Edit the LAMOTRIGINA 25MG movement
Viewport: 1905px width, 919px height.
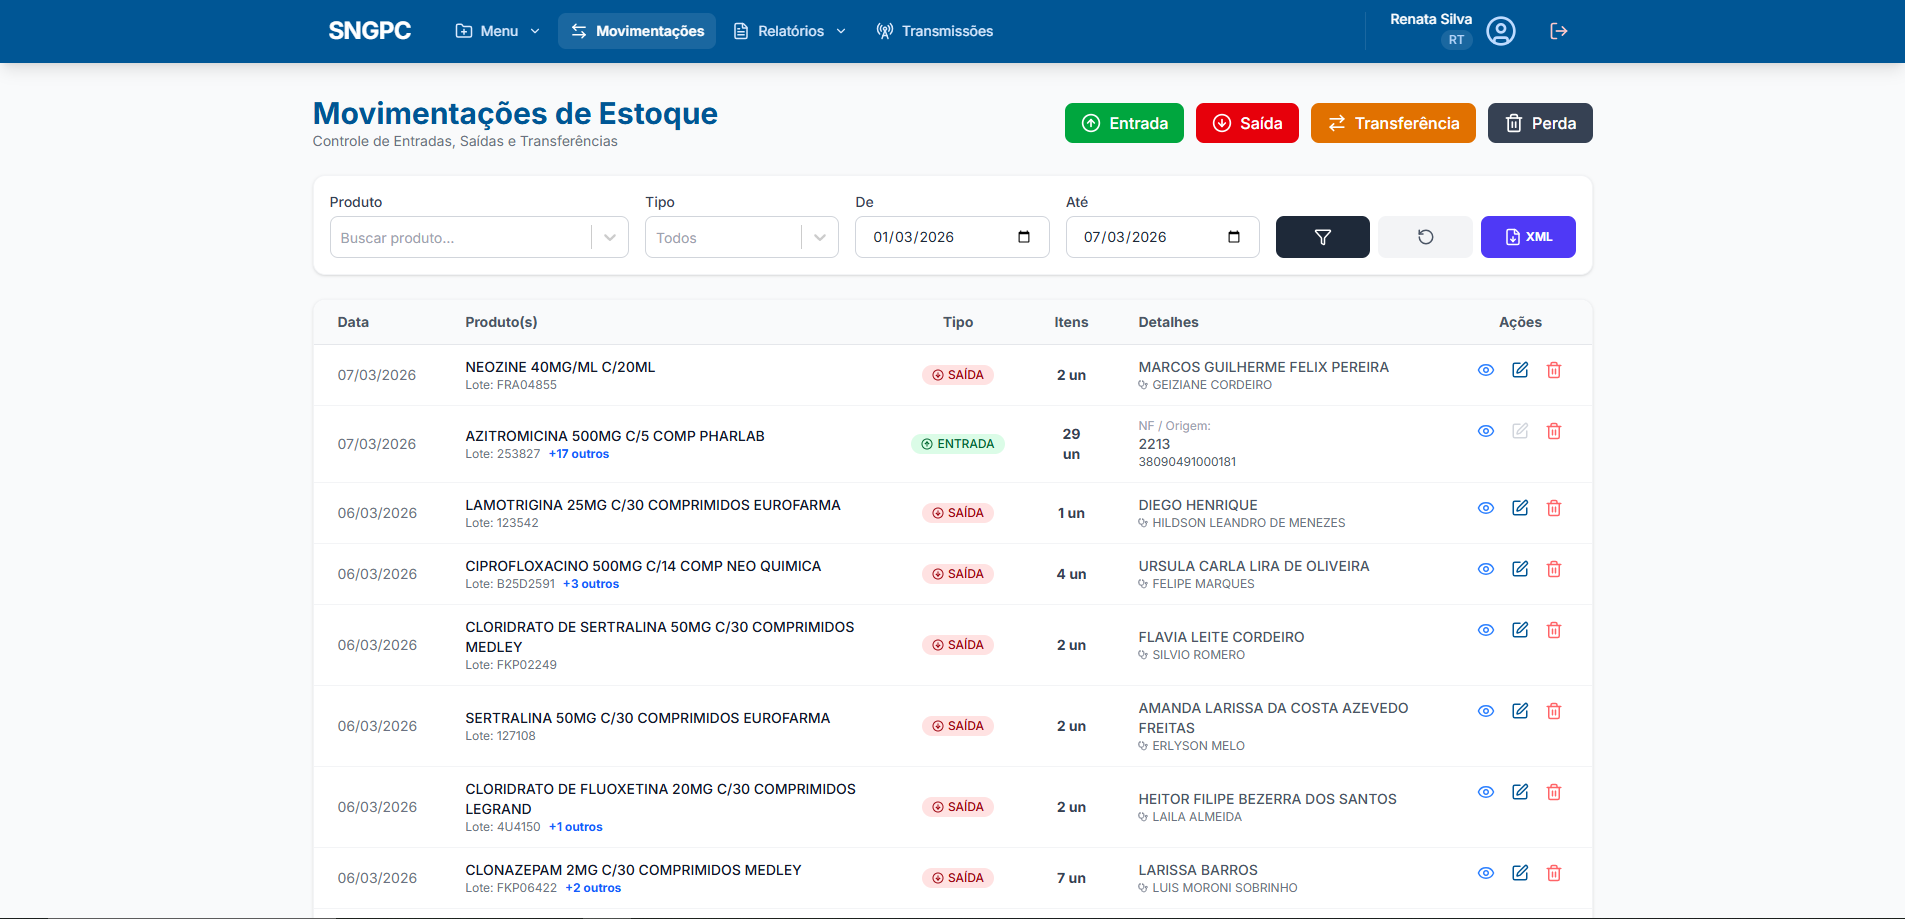tap(1519, 508)
